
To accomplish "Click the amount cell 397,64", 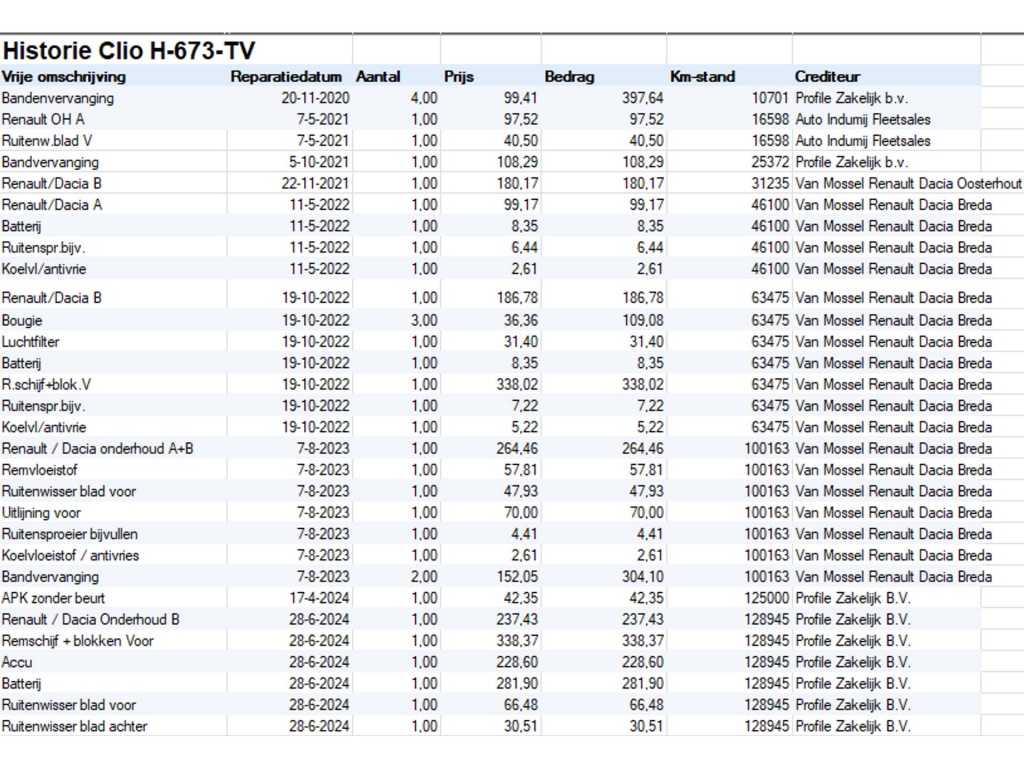I will point(642,98).
